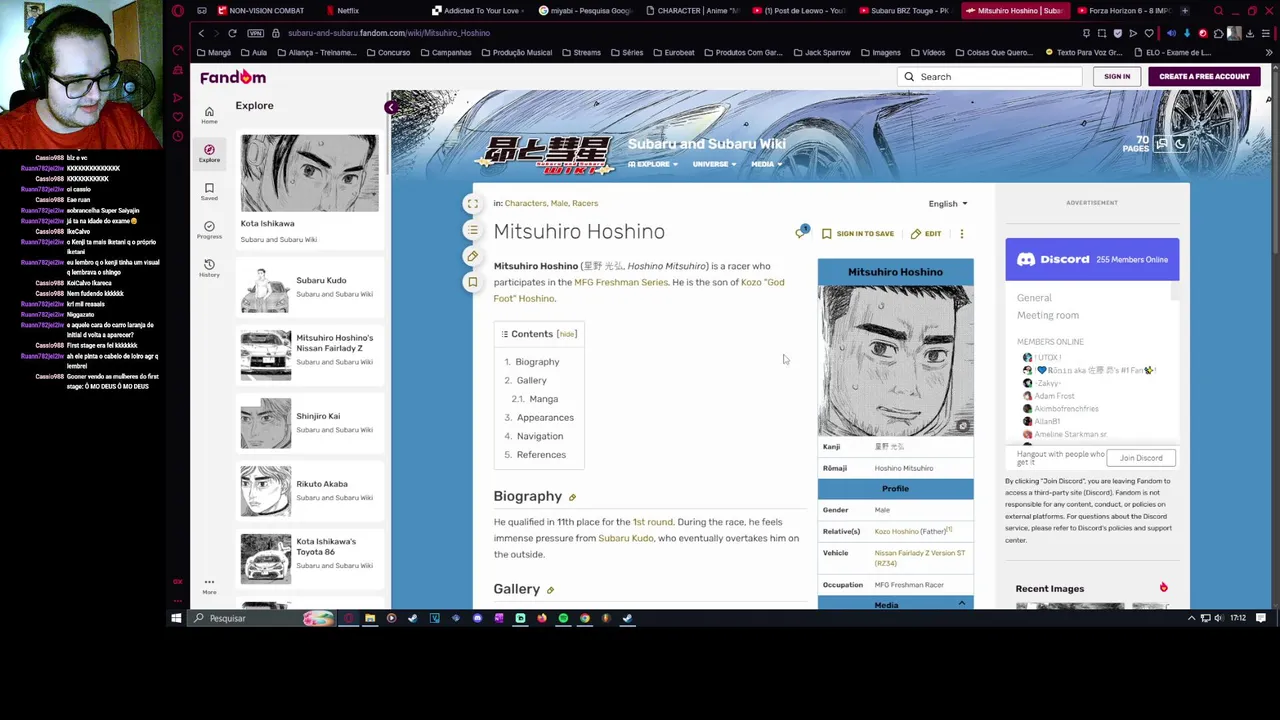Open Spotify from the taskbar
1280x720 pixels.
[x=563, y=618]
